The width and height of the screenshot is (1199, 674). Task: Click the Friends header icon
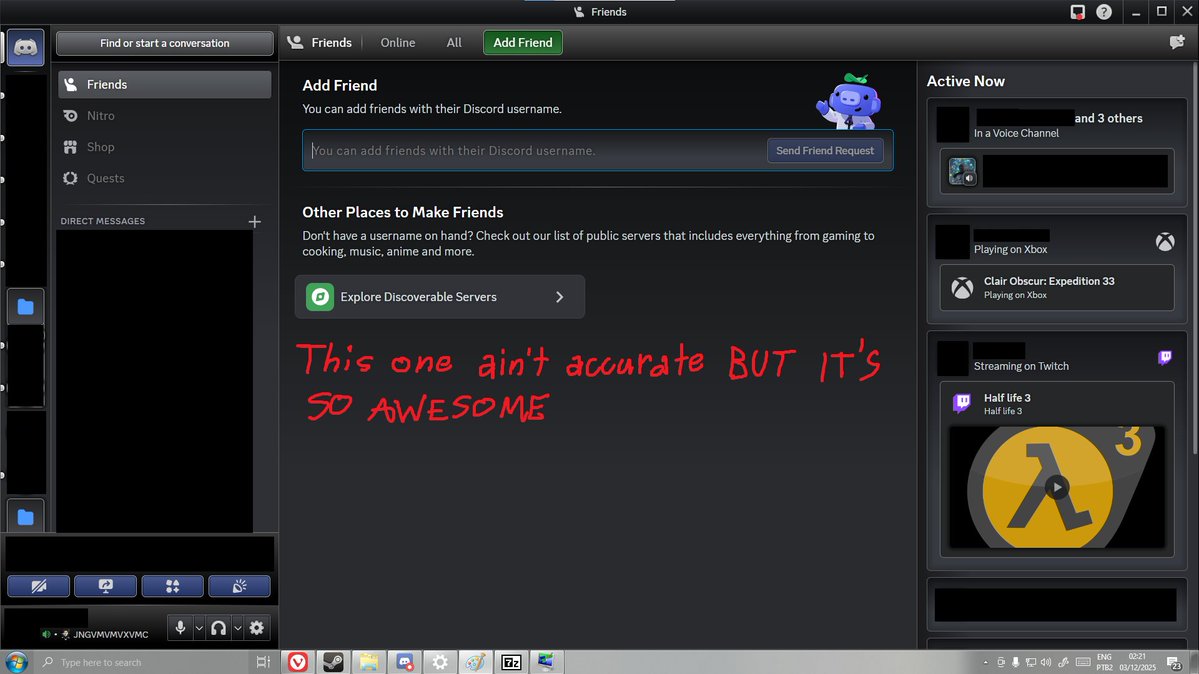click(295, 43)
